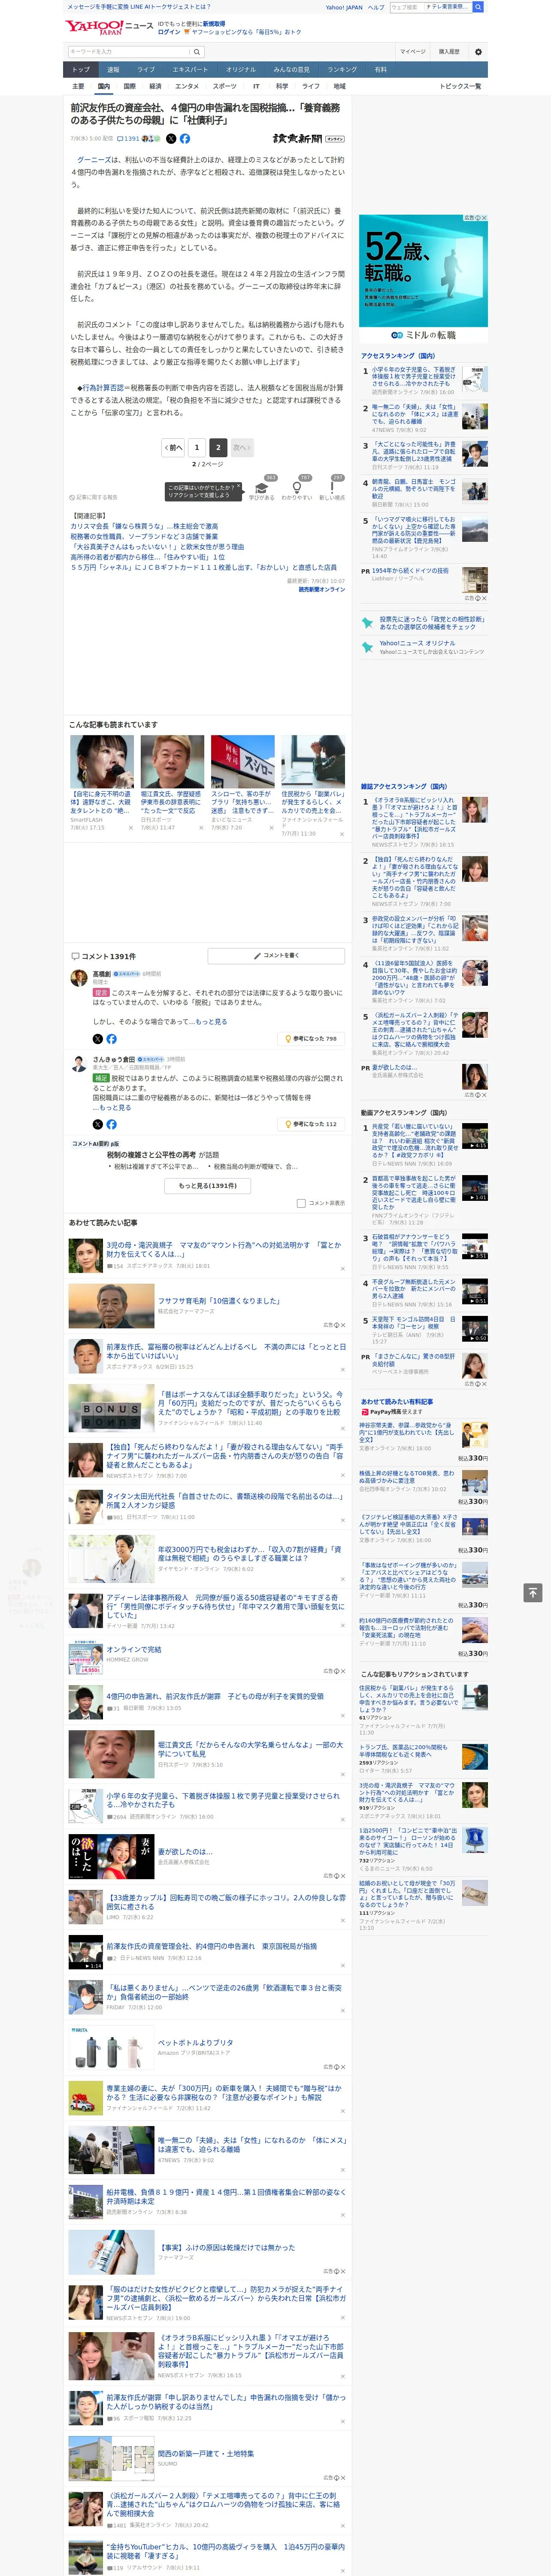
Task: Open 高橋創's avatar profile
Action: [x=78, y=978]
